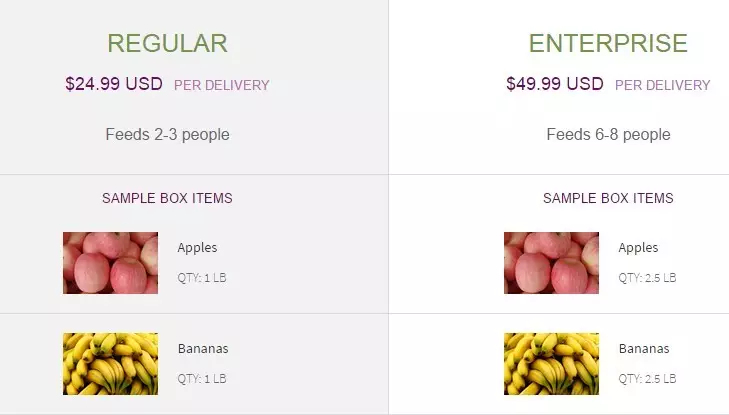Click Enterprise 'SAMPLE BOX ITEMS' header
Screen dimensions: 729x415
(x=608, y=198)
